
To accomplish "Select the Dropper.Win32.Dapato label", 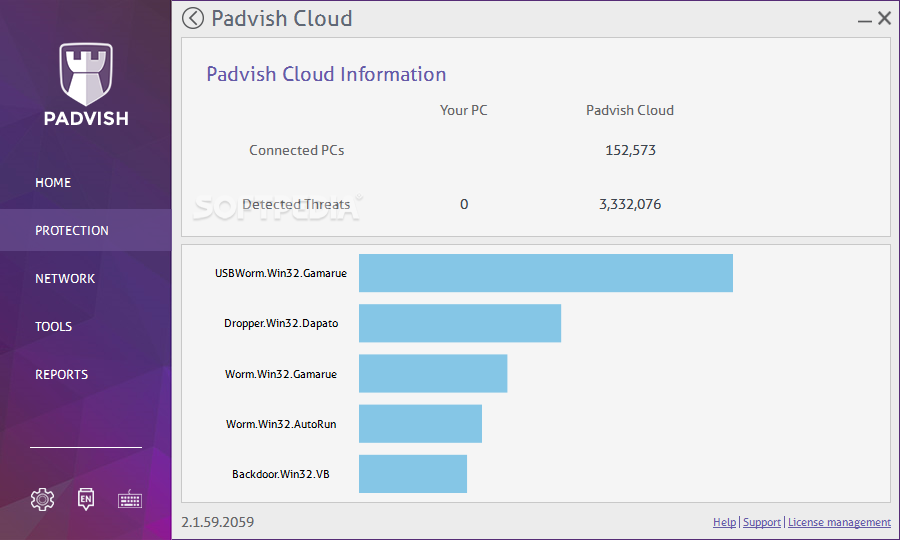I will pyautogui.click(x=281, y=323).
